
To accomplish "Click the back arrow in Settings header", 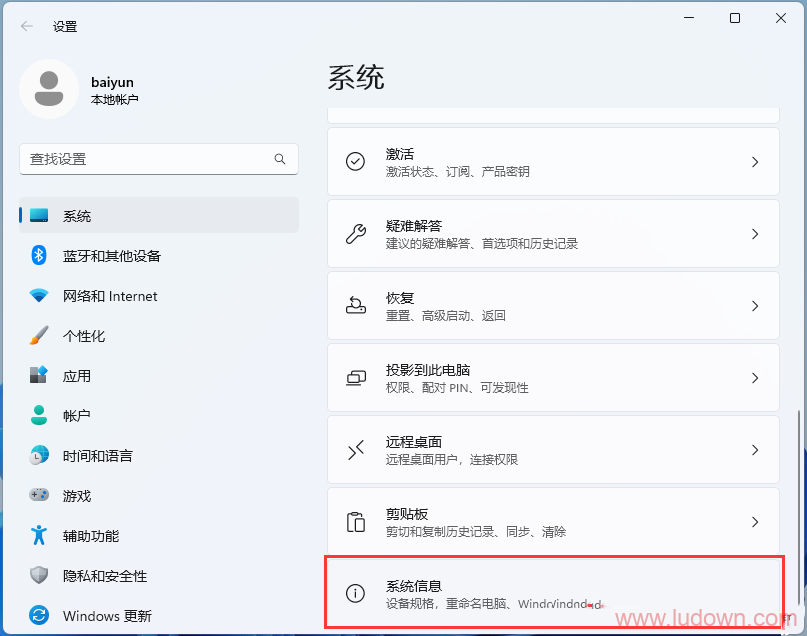I will (x=27, y=26).
